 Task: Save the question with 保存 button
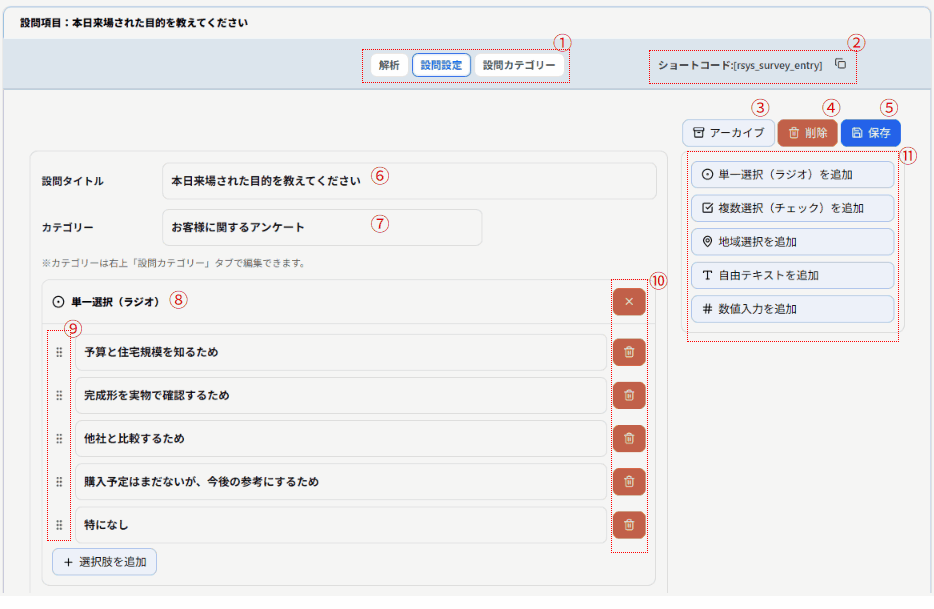click(870, 132)
